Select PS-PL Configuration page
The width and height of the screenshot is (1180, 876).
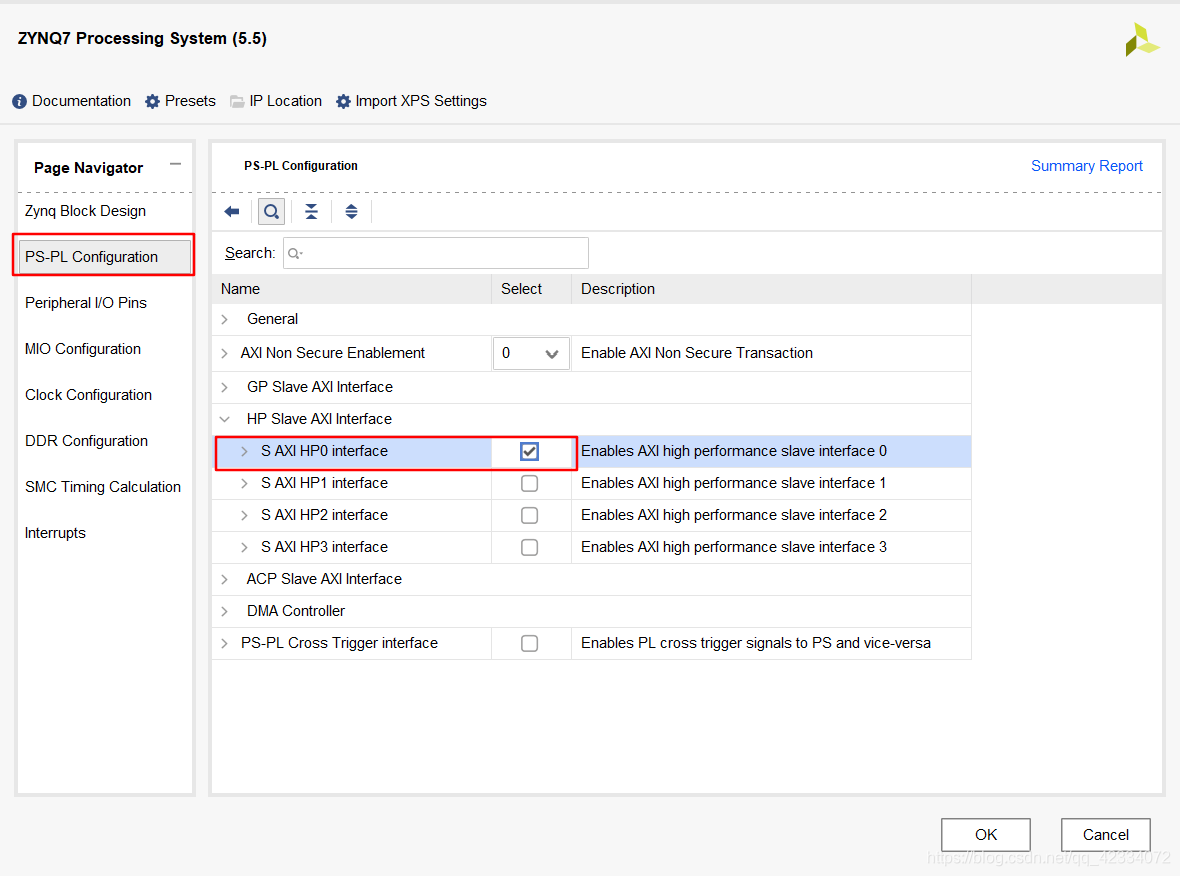(x=104, y=257)
